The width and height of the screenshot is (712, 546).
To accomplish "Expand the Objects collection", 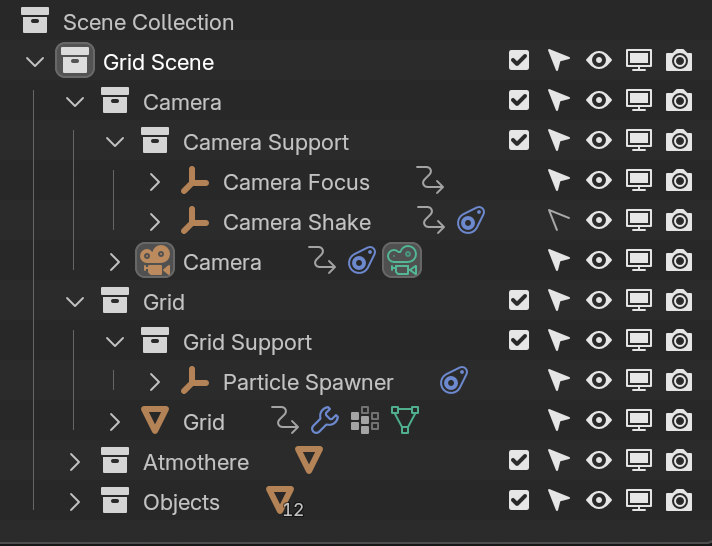I will [x=75, y=502].
